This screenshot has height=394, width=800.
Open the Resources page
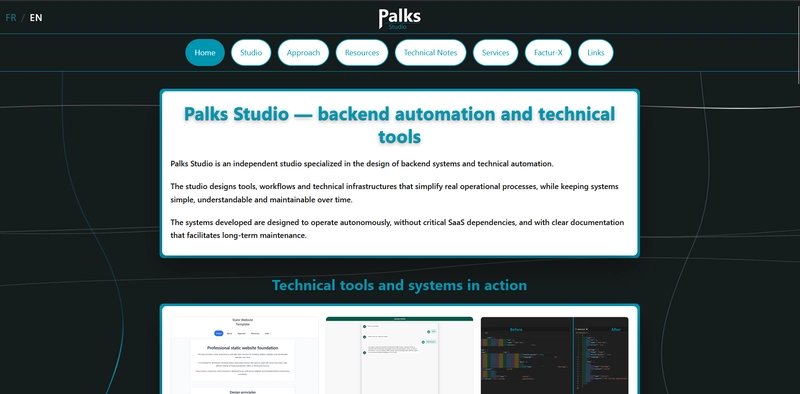[362, 53]
